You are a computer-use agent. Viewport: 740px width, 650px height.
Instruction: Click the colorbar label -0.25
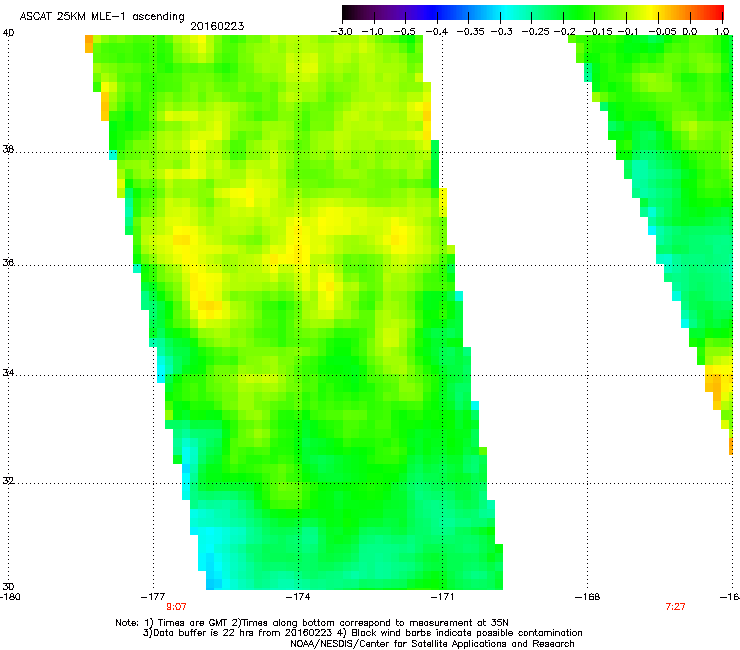[x=536, y=32]
